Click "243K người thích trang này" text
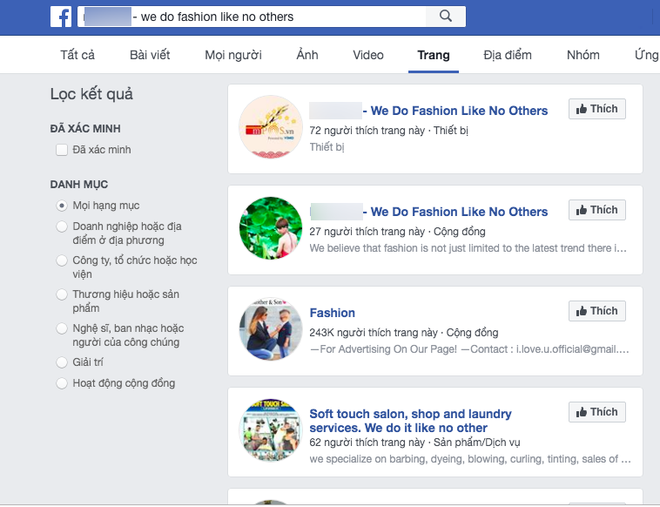Image resolution: width=660 pixels, height=507 pixels. (373, 332)
